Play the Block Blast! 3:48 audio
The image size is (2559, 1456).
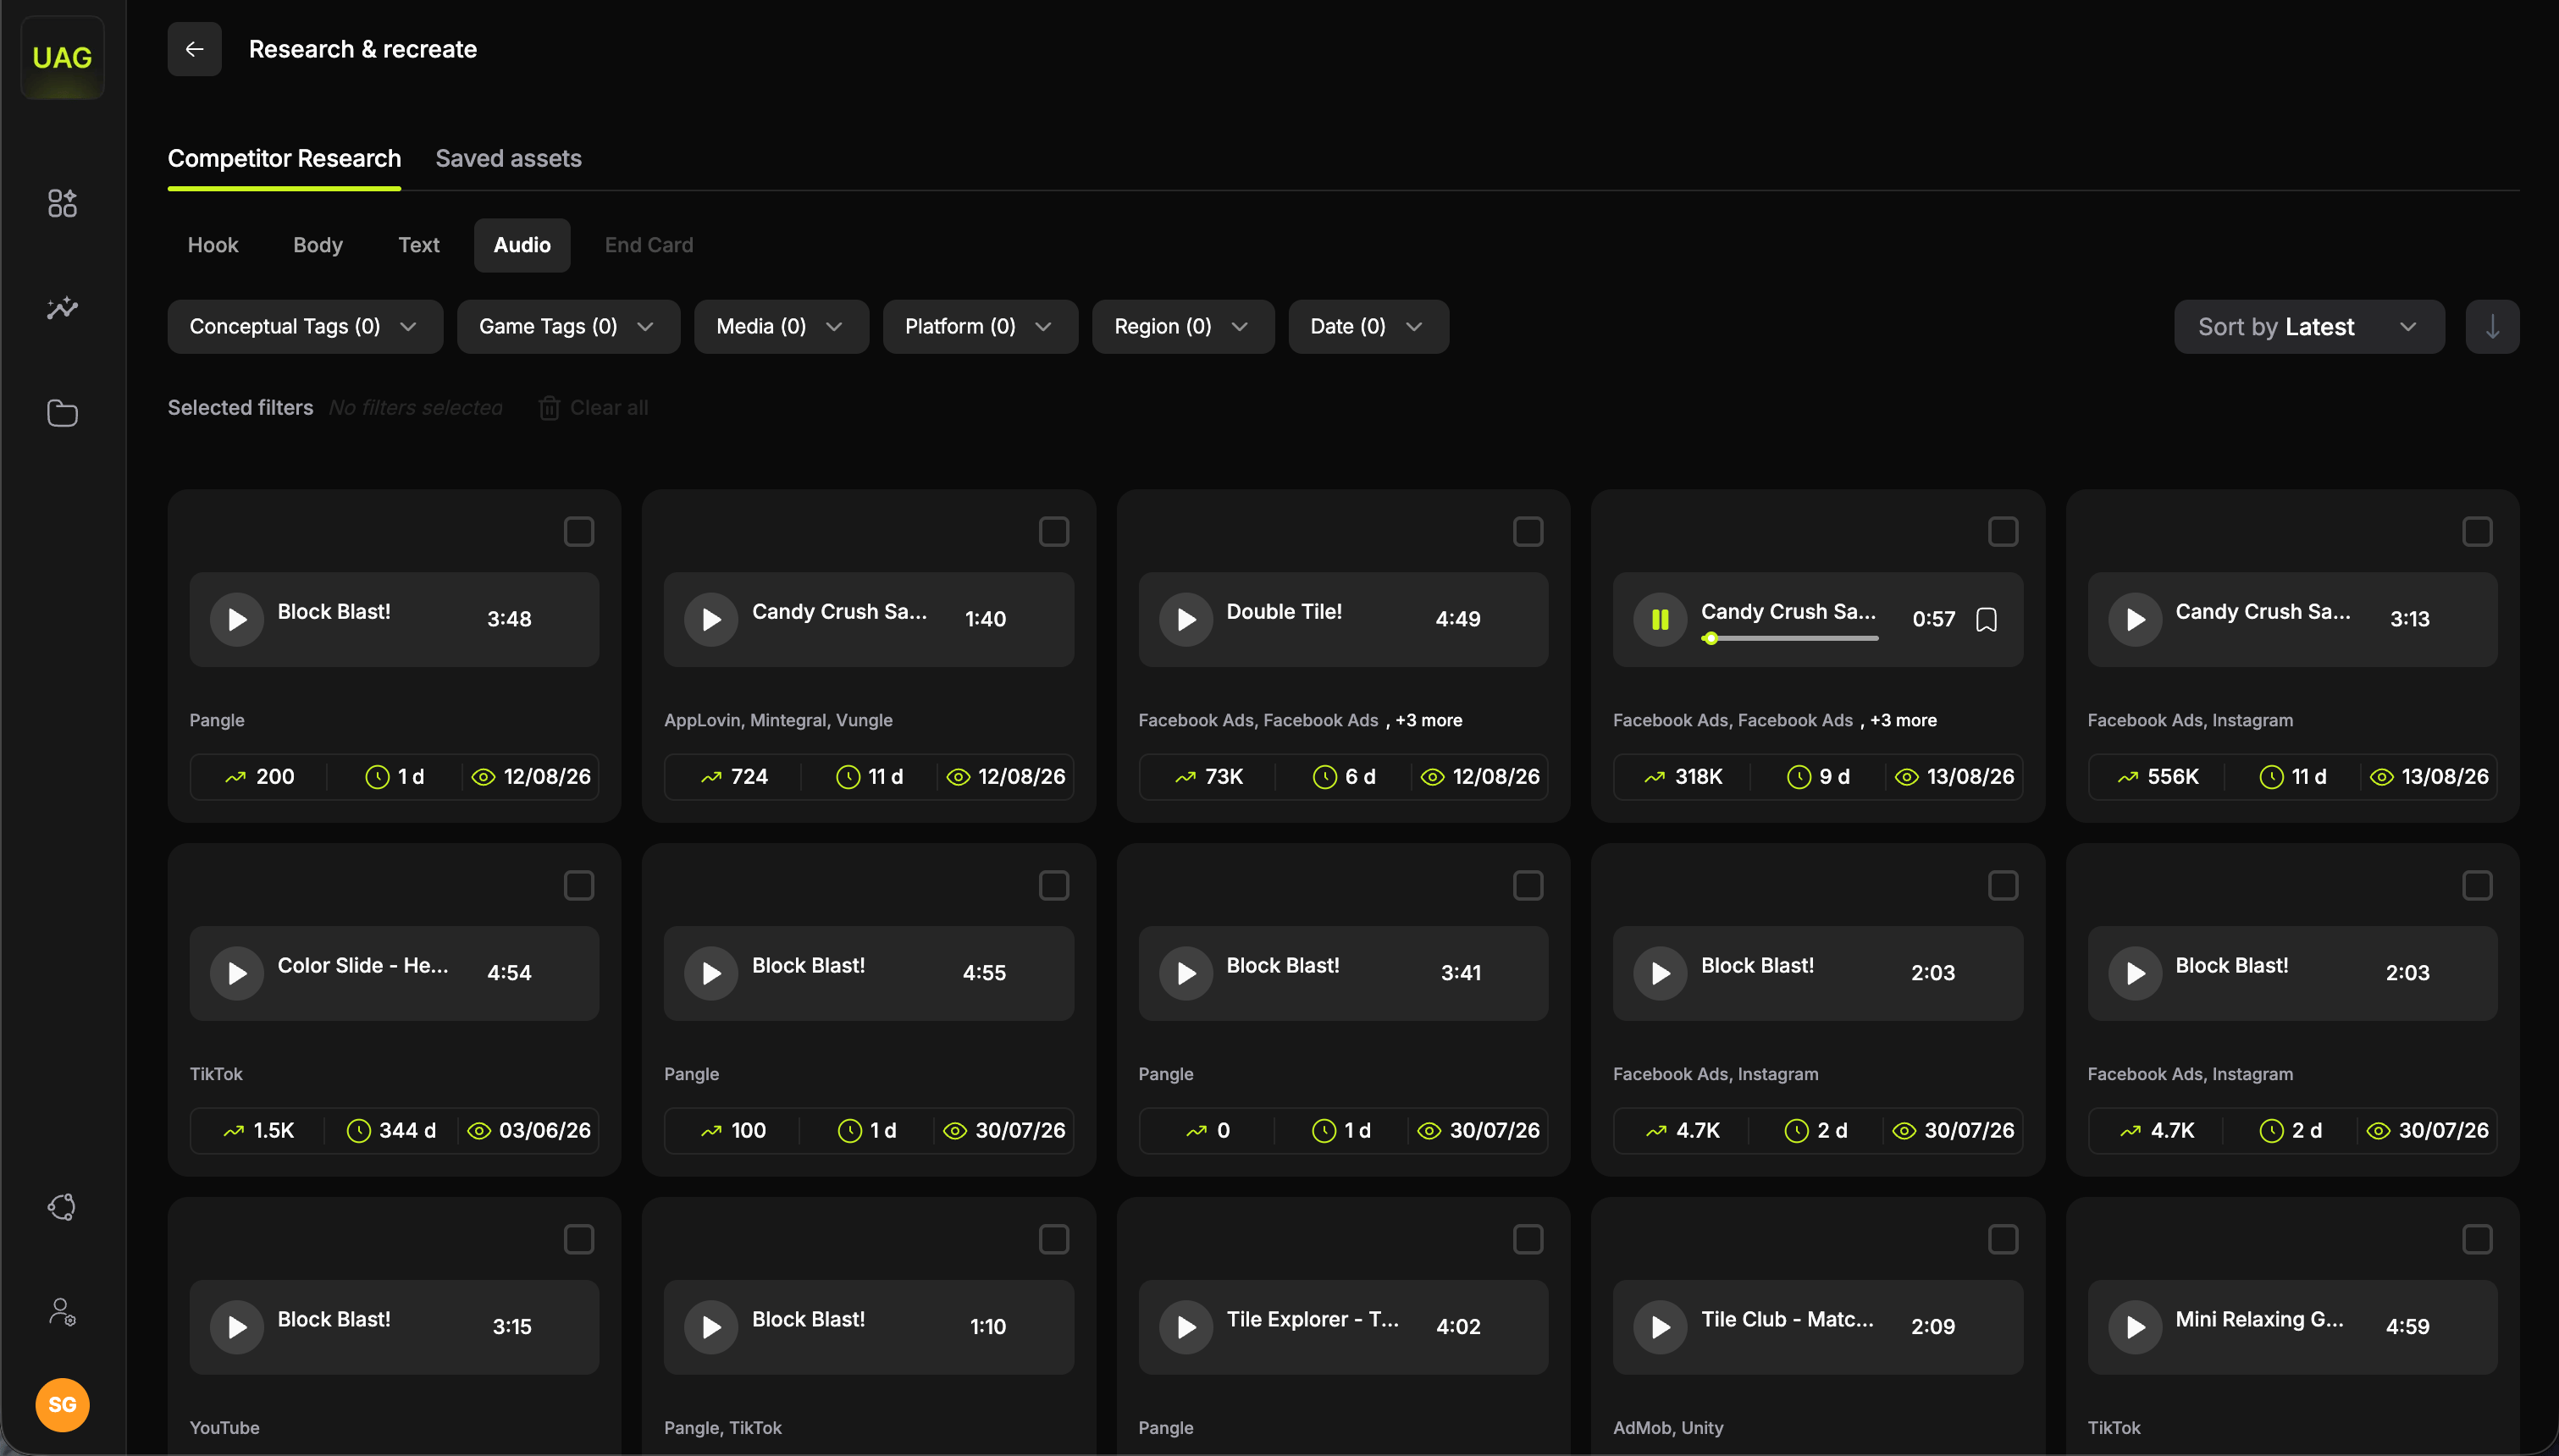(x=237, y=620)
